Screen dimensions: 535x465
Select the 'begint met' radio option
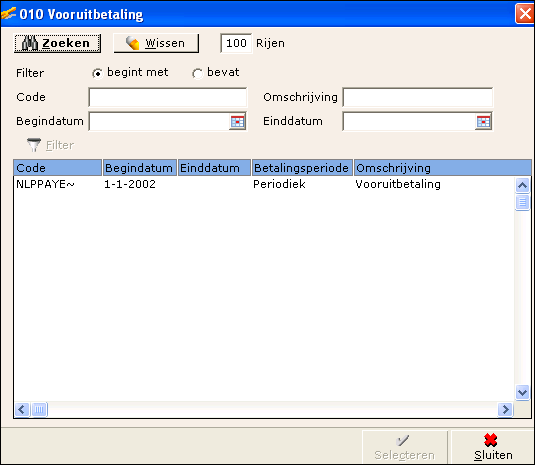pos(97,73)
